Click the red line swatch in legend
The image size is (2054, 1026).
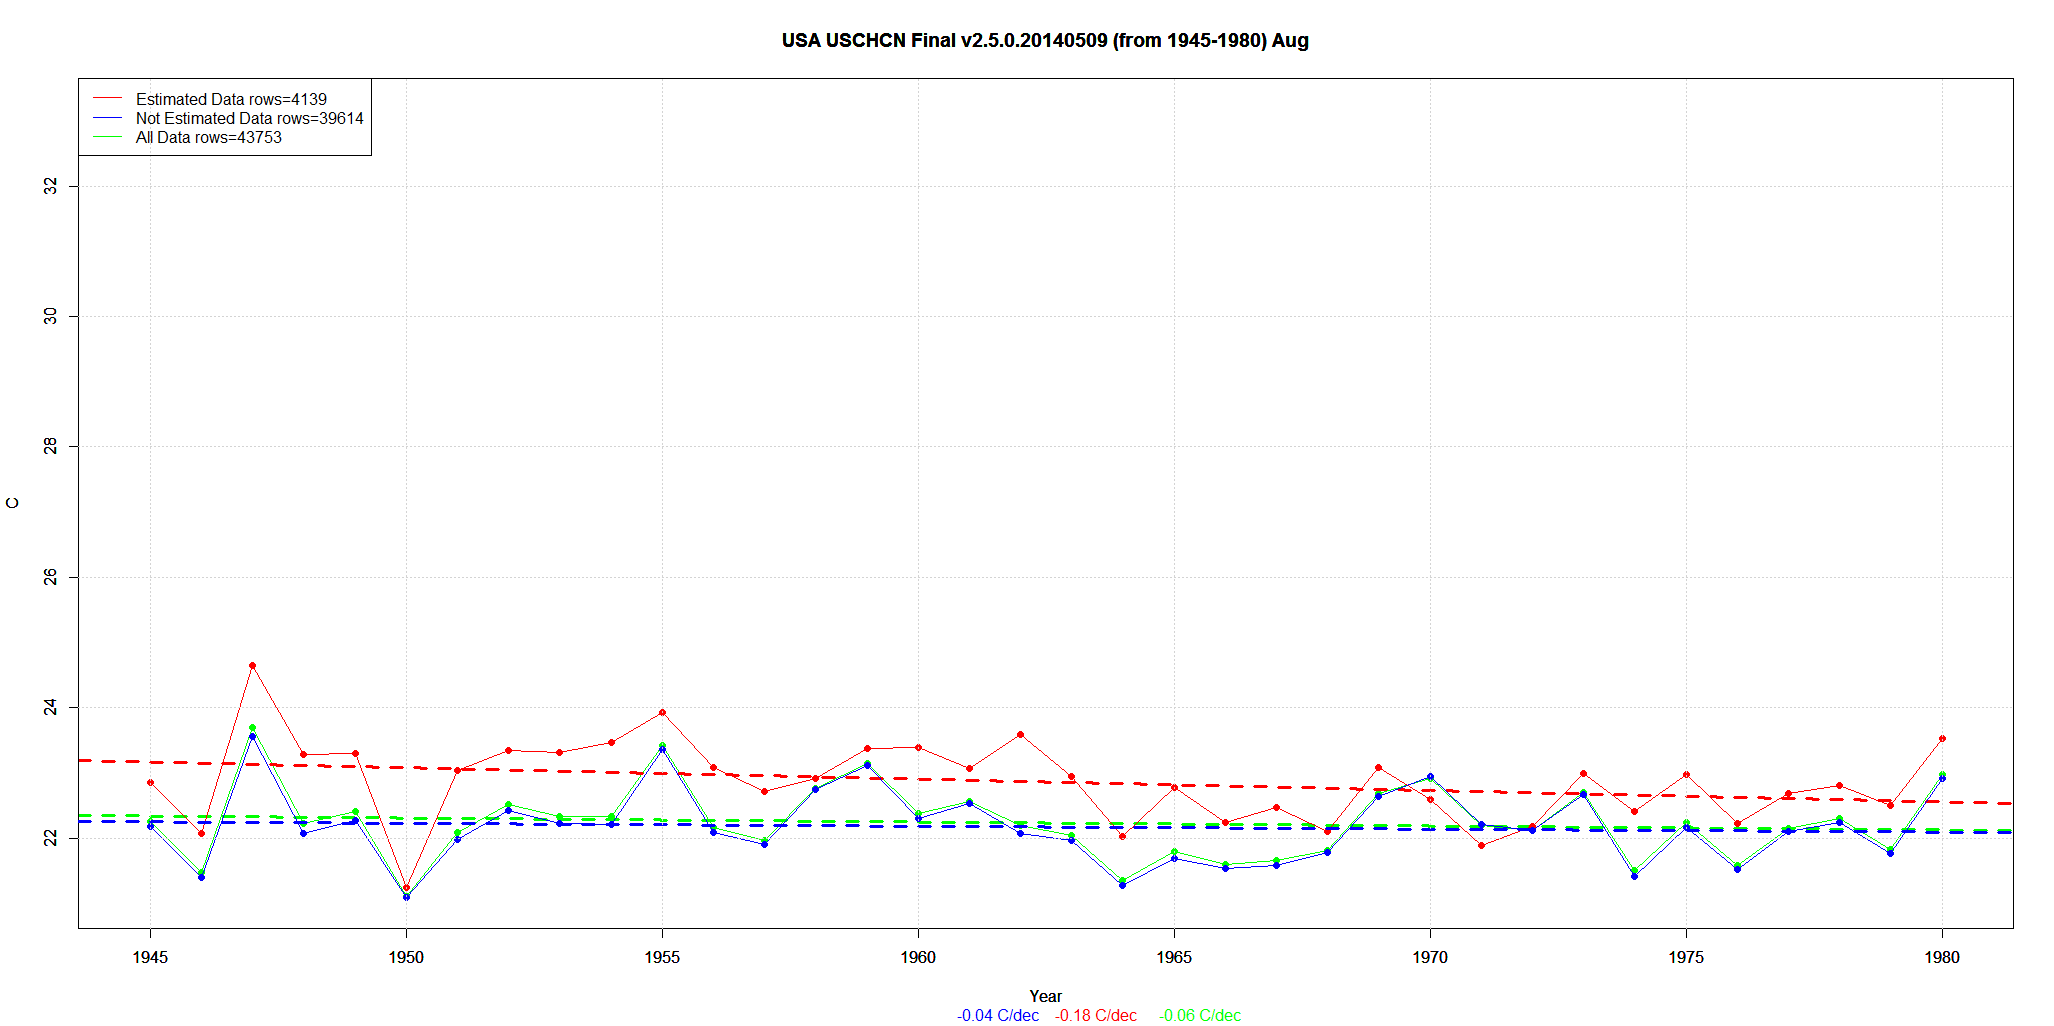click(107, 99)
